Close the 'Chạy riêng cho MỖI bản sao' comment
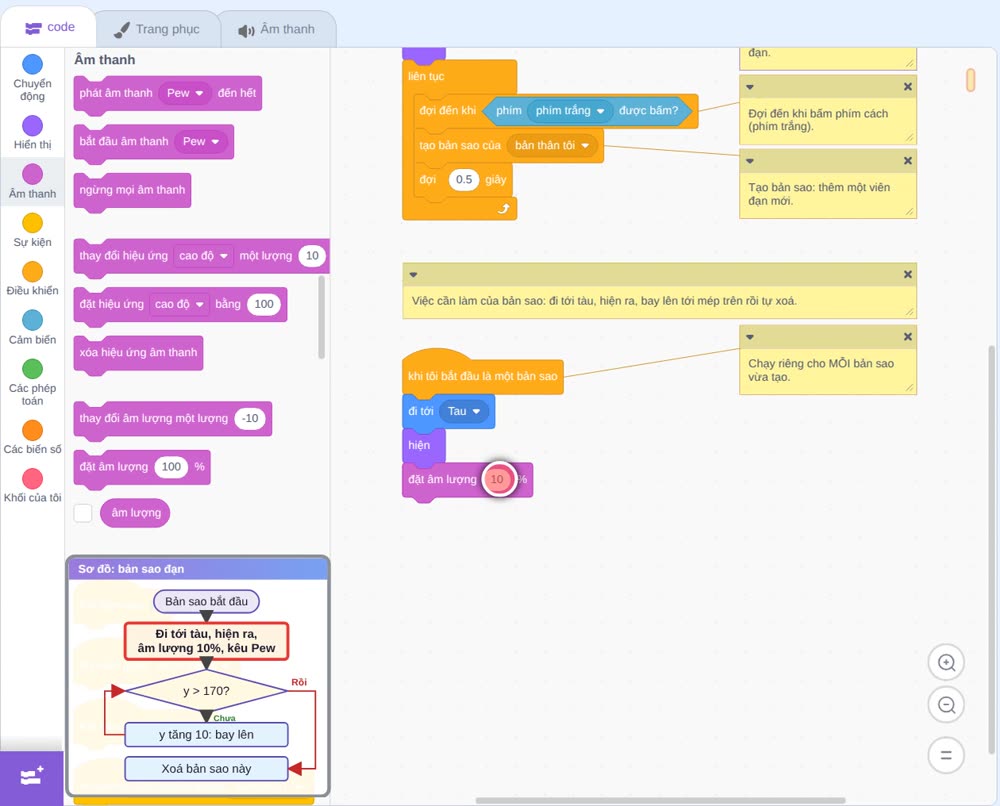This screenshot has height=806, width=1000. pyautogui.click(x=908, y=337)
